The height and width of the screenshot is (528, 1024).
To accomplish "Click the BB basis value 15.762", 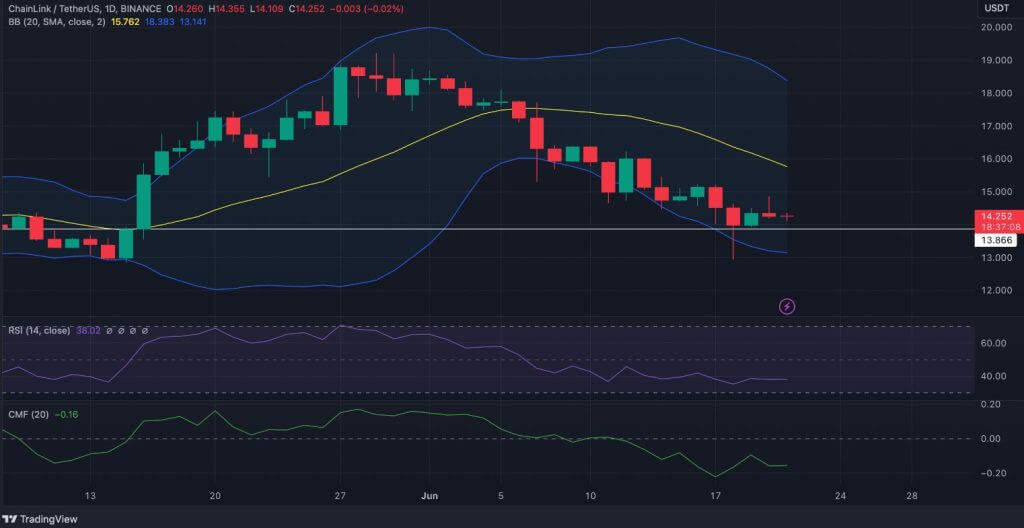I will click(x=126, y=22).
